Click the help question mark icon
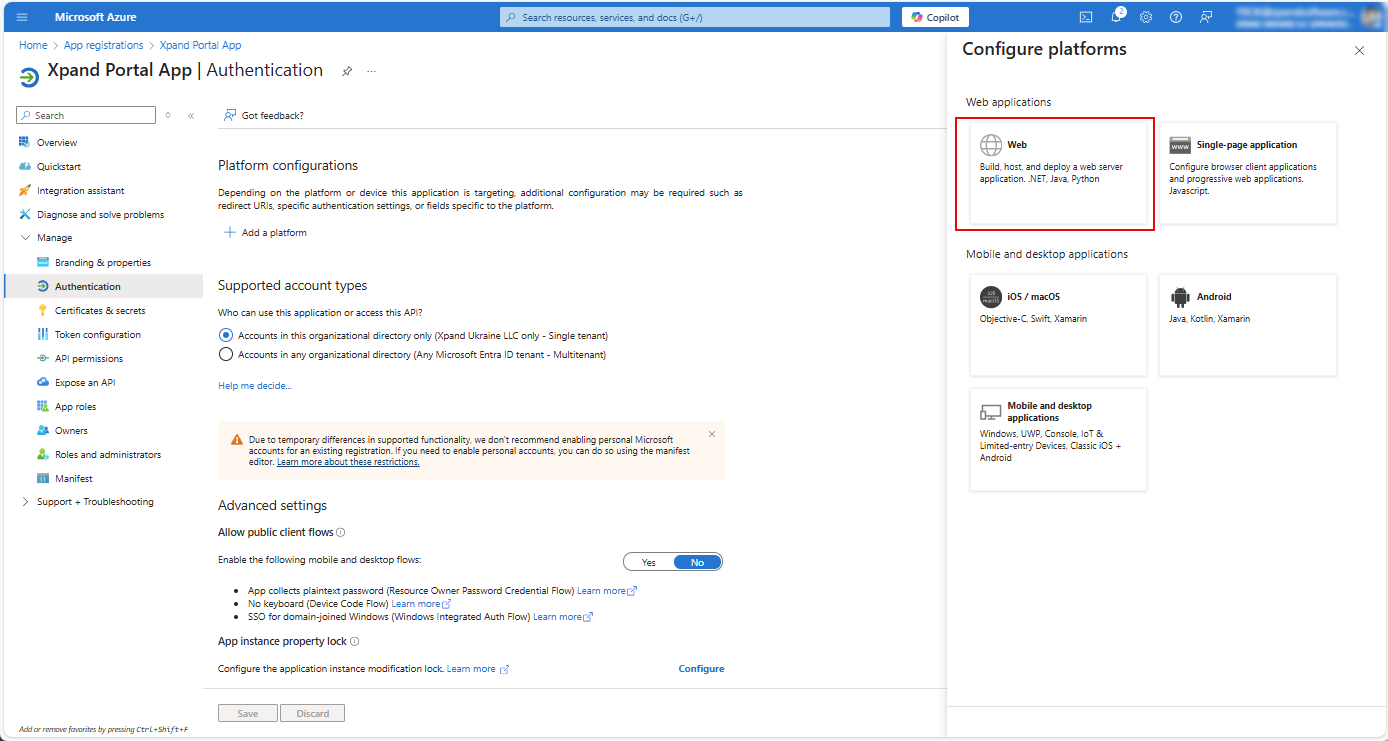Screen dimensions: 1388x741 coord(1176,17)
